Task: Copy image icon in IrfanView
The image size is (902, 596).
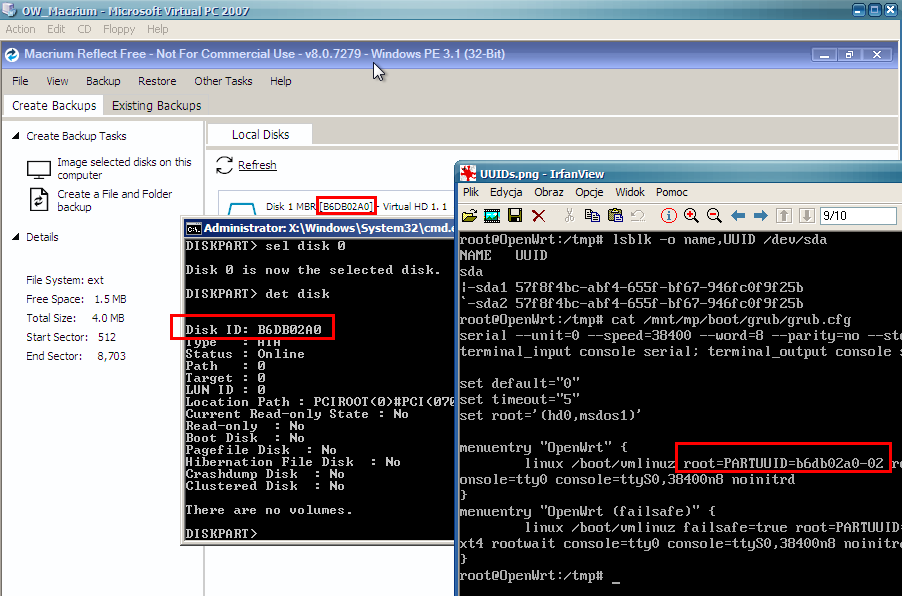Action: click(592, 216)
